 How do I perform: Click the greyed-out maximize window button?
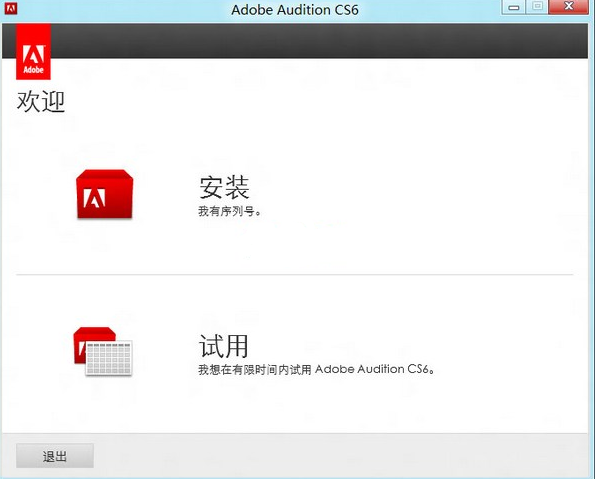point(537,7)
